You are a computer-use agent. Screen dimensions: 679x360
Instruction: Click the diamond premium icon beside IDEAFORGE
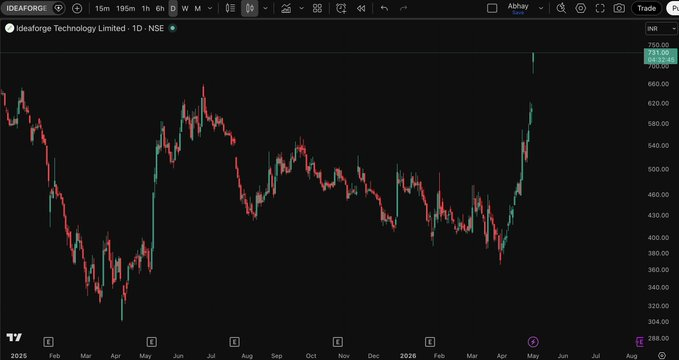click(x=58, y=8)
